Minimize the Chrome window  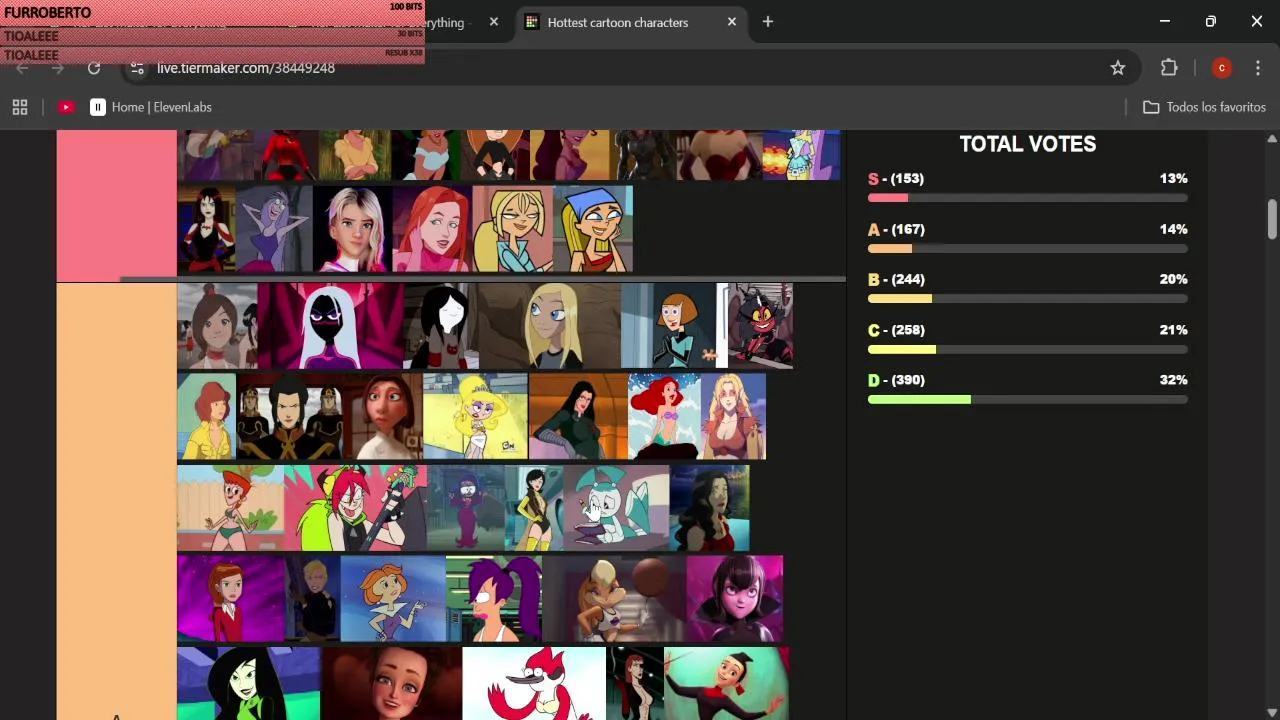1164,22
